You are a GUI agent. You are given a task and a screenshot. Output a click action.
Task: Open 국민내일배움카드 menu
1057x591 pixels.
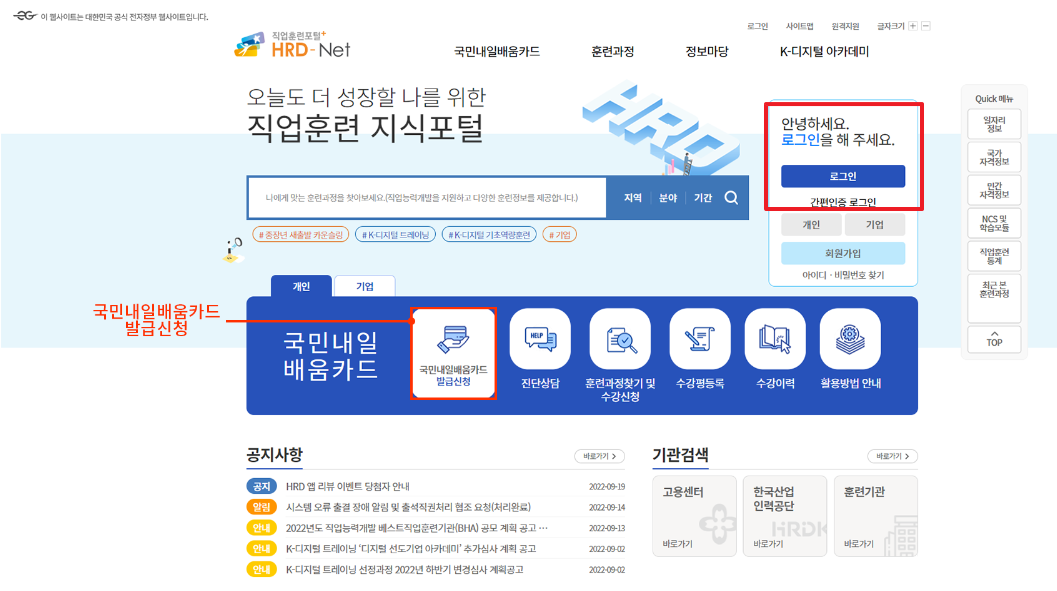pos(497,51)
